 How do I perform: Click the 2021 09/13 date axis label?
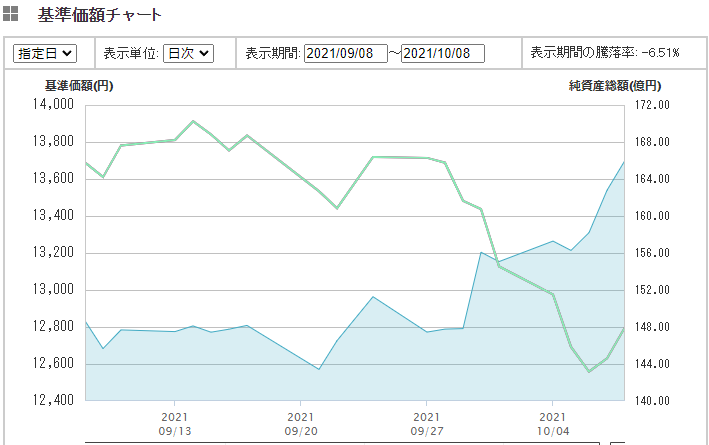point(175,424)
